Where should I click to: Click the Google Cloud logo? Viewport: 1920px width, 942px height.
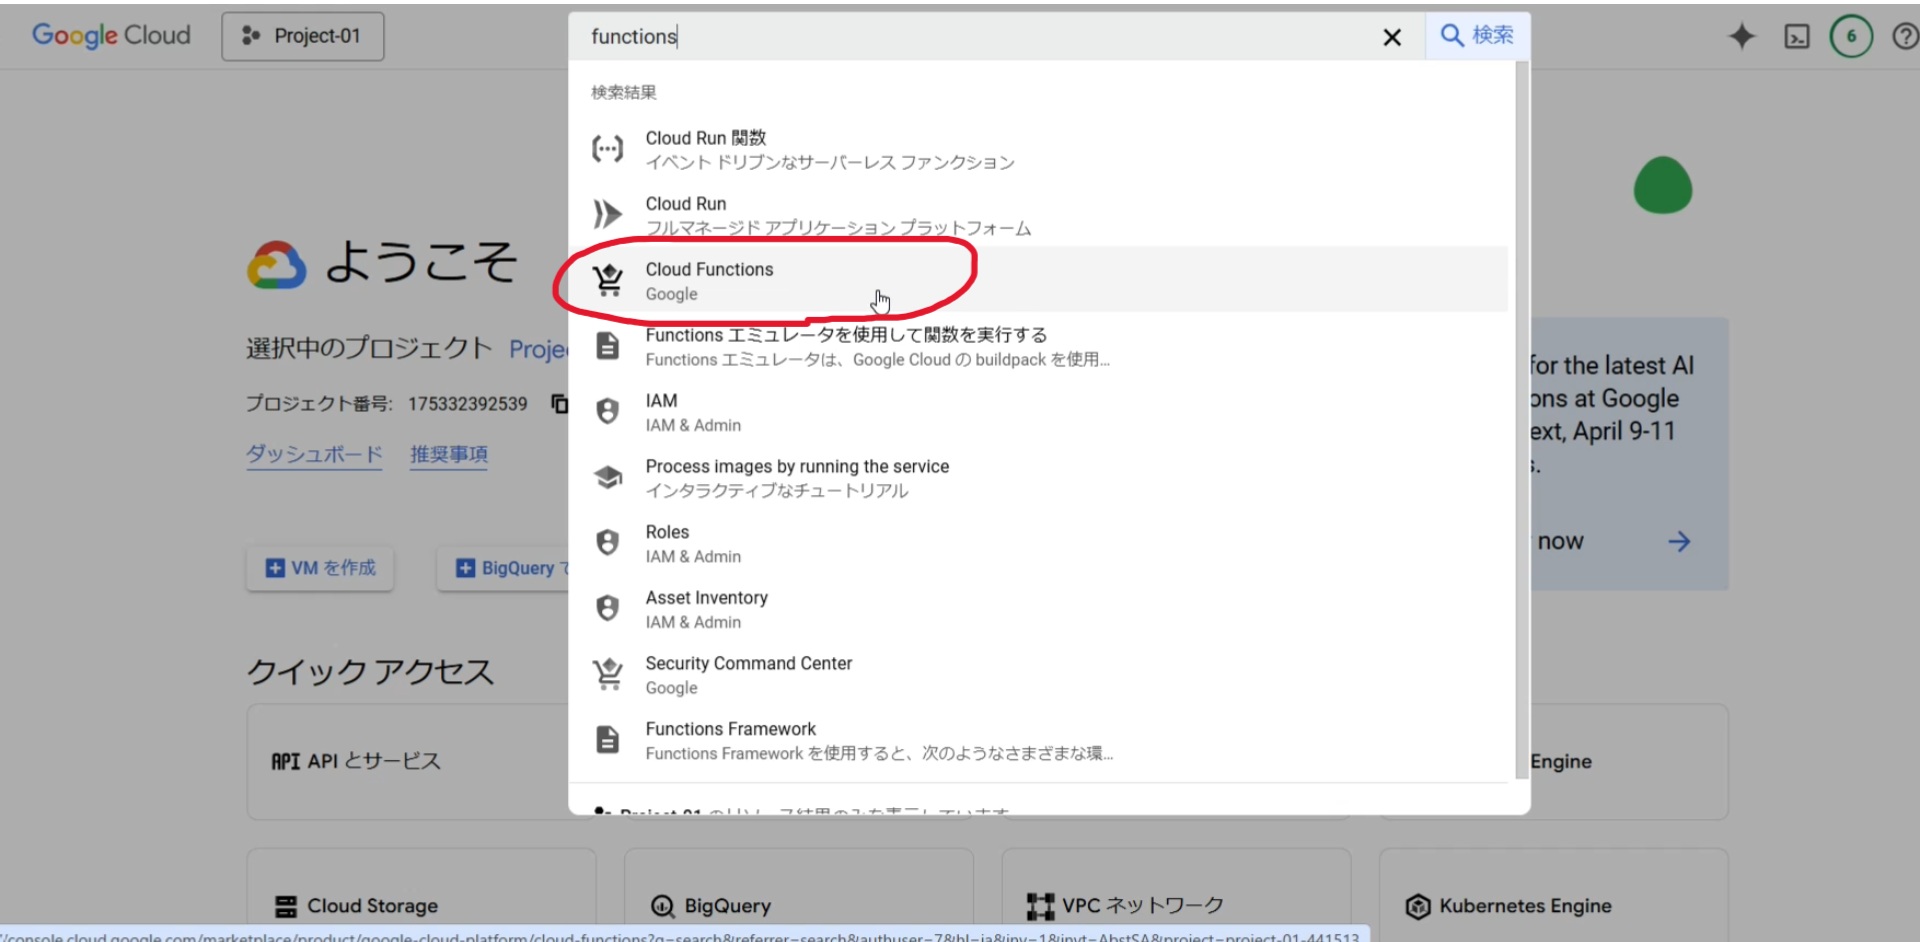click(x=111, y=35)
